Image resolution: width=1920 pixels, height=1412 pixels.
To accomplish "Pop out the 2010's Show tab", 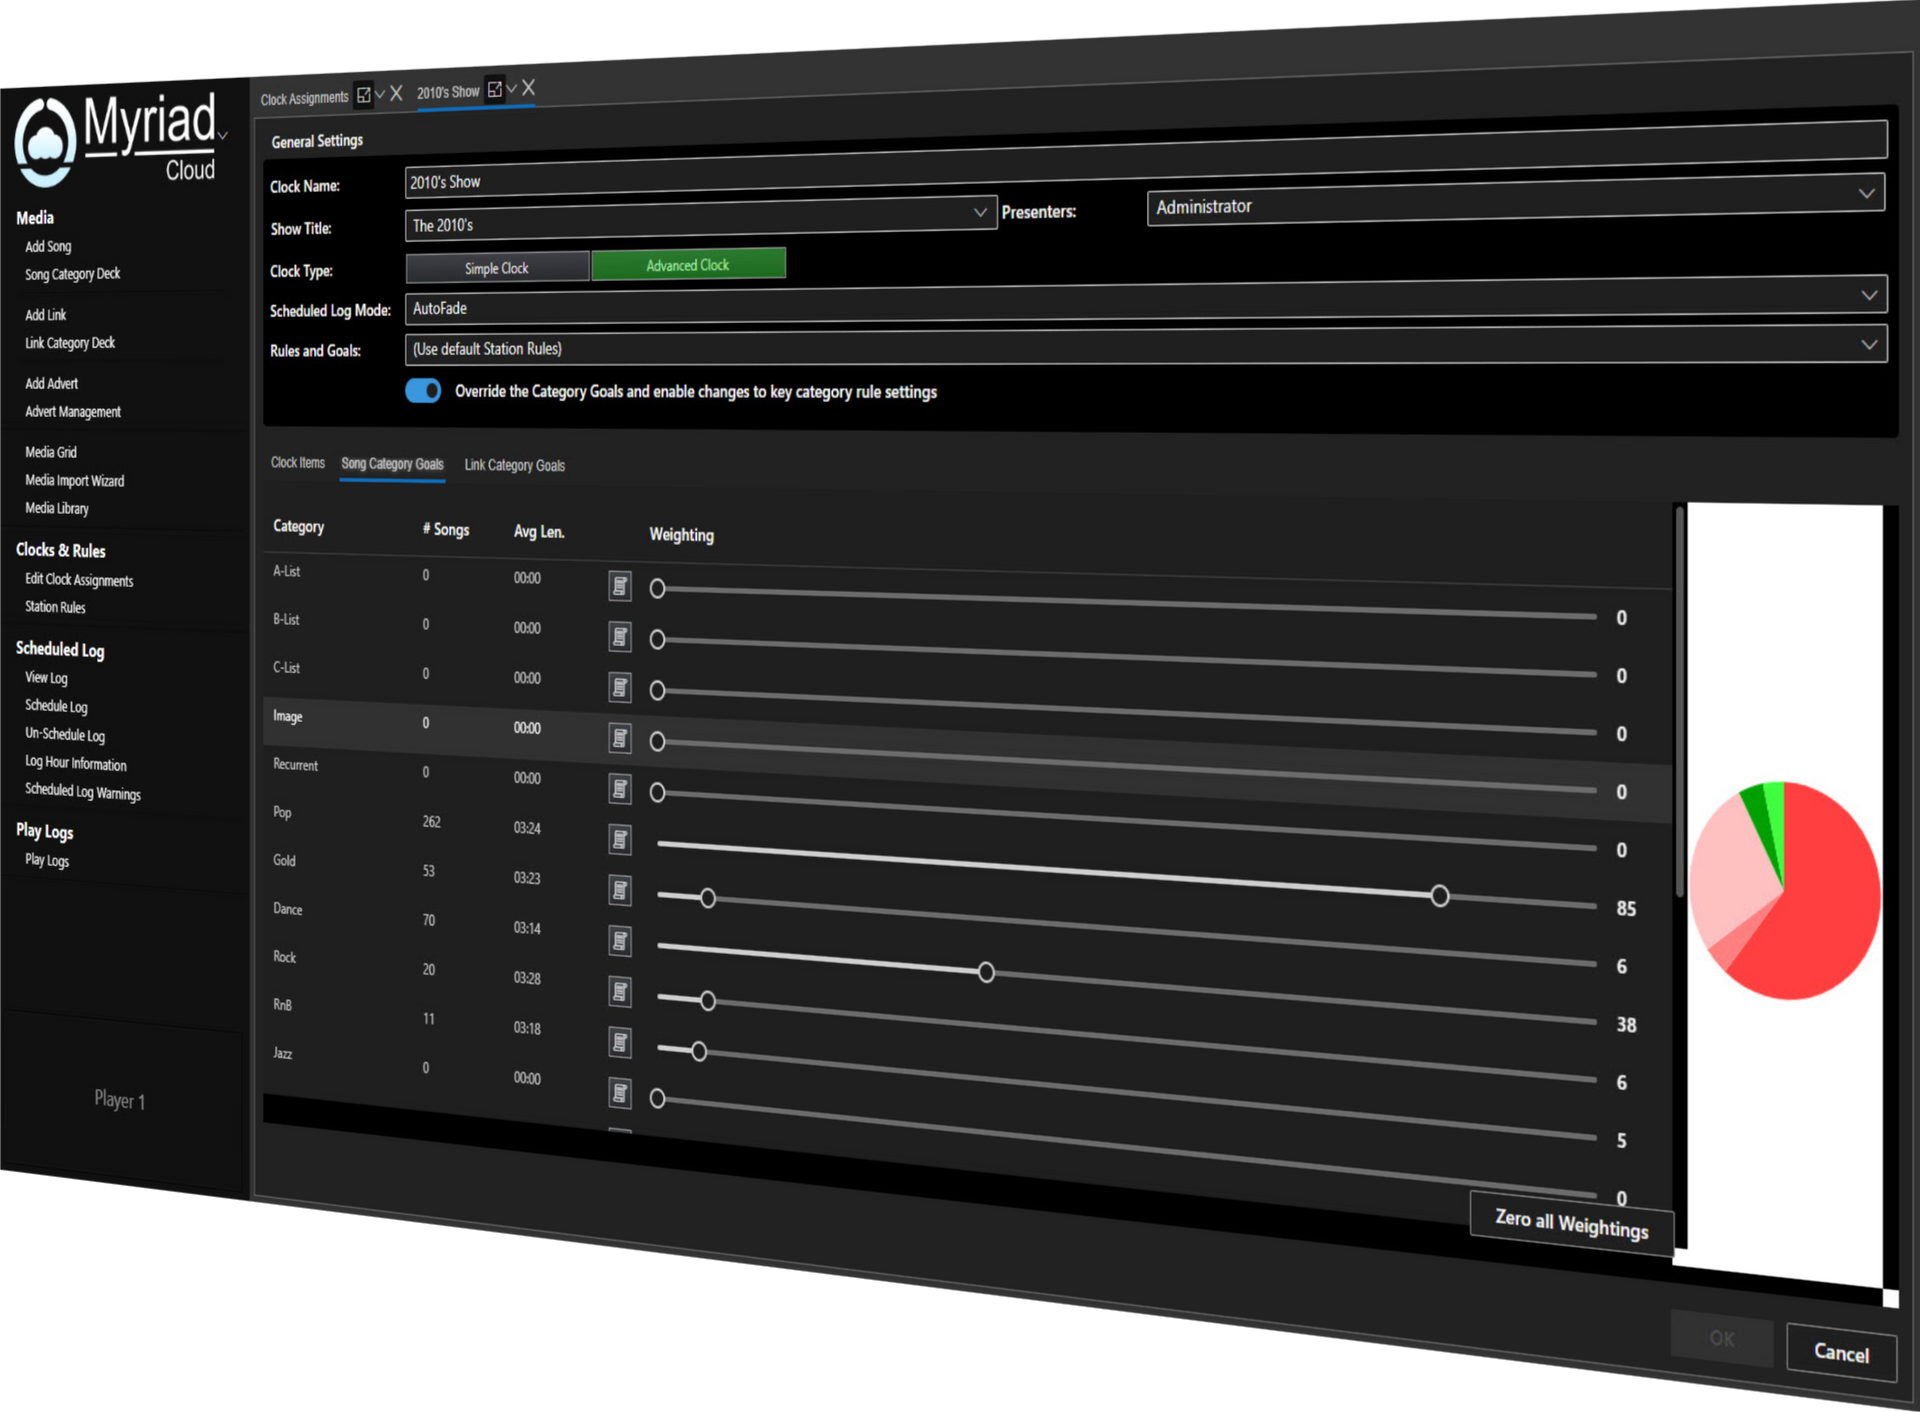I will 492,89.
